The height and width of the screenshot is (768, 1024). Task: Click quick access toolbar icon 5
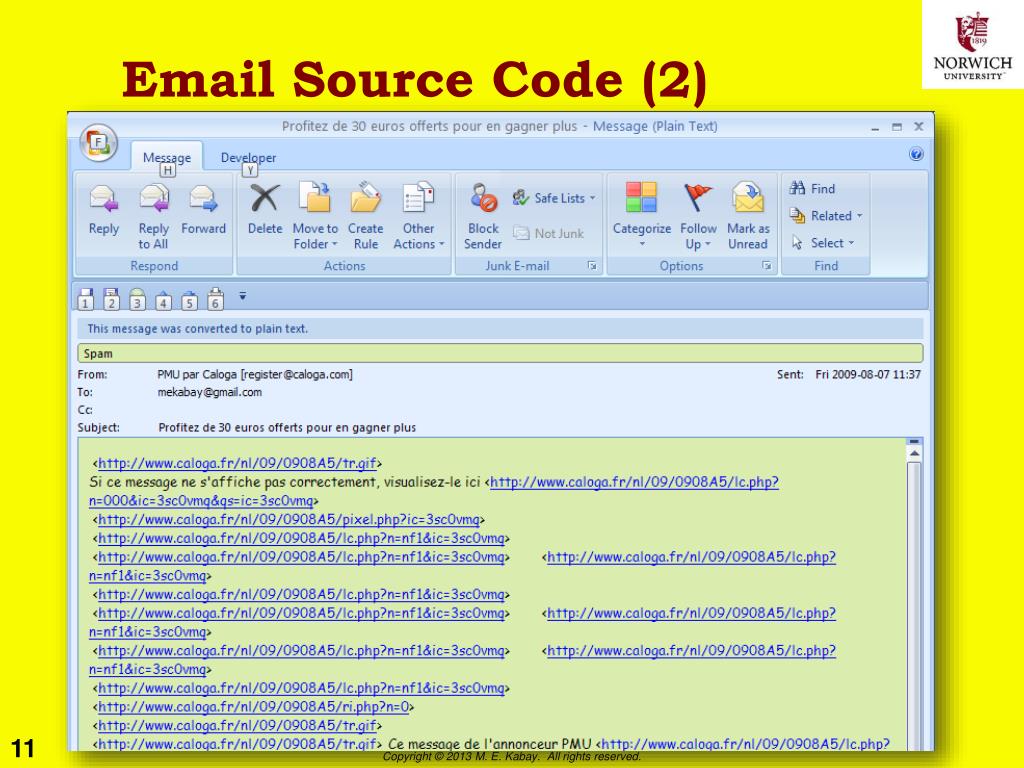189,299
